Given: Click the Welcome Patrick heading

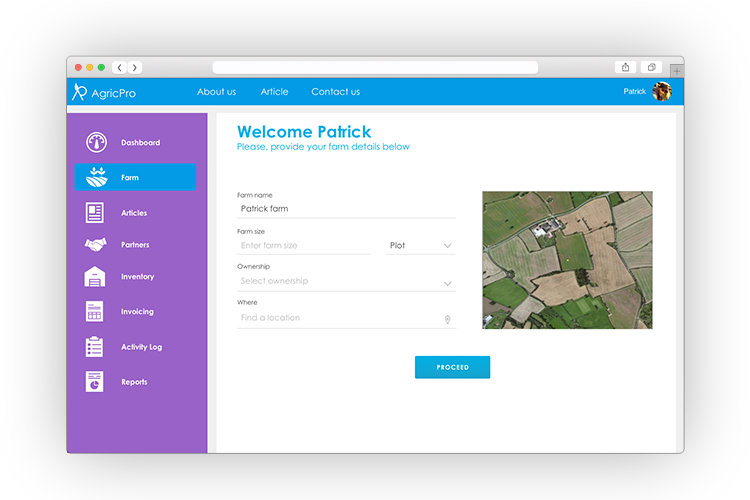Looking at the screenshot, I should (x=304, y=132).
